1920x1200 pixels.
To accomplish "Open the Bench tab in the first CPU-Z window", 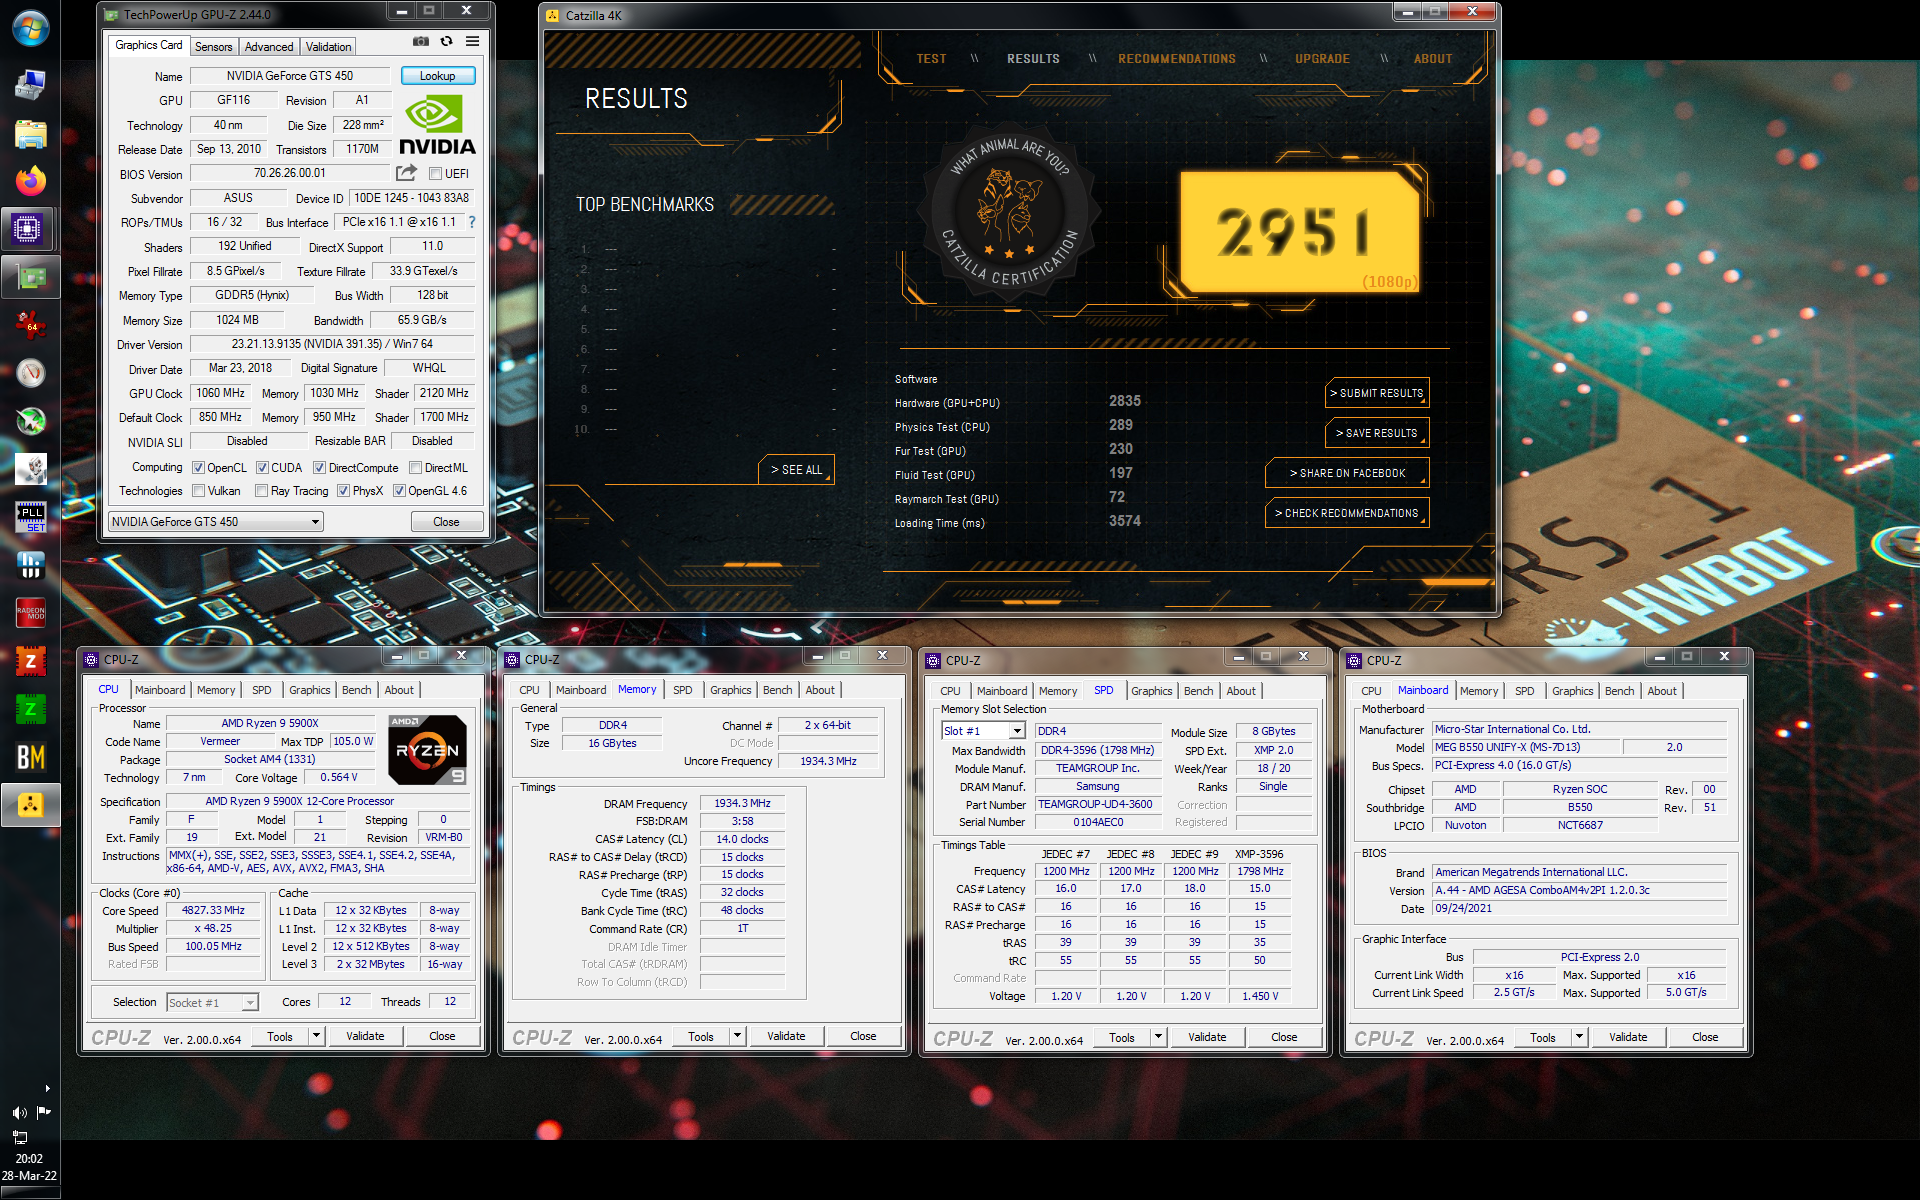I will [x=356, y=690].
